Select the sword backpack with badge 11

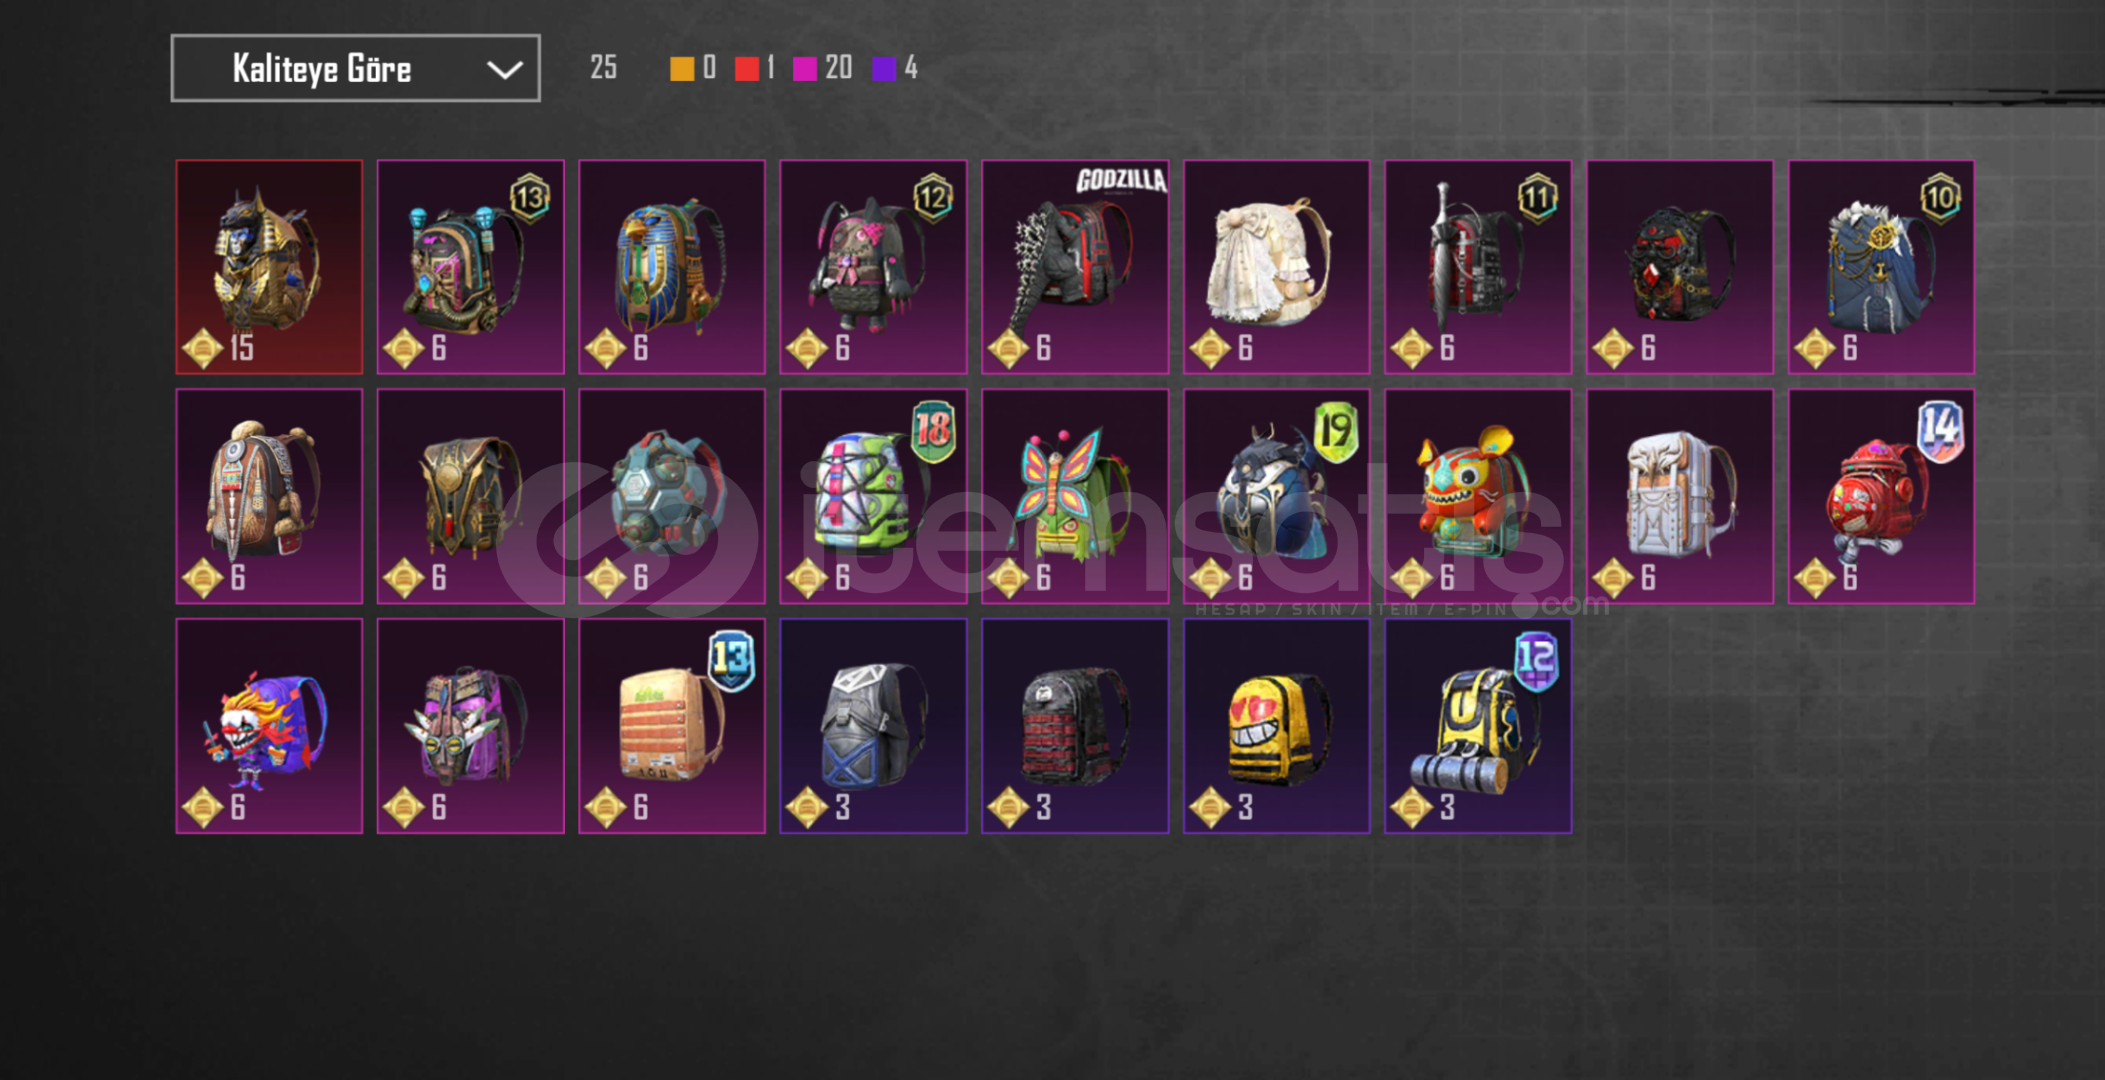coord(1478,267)
